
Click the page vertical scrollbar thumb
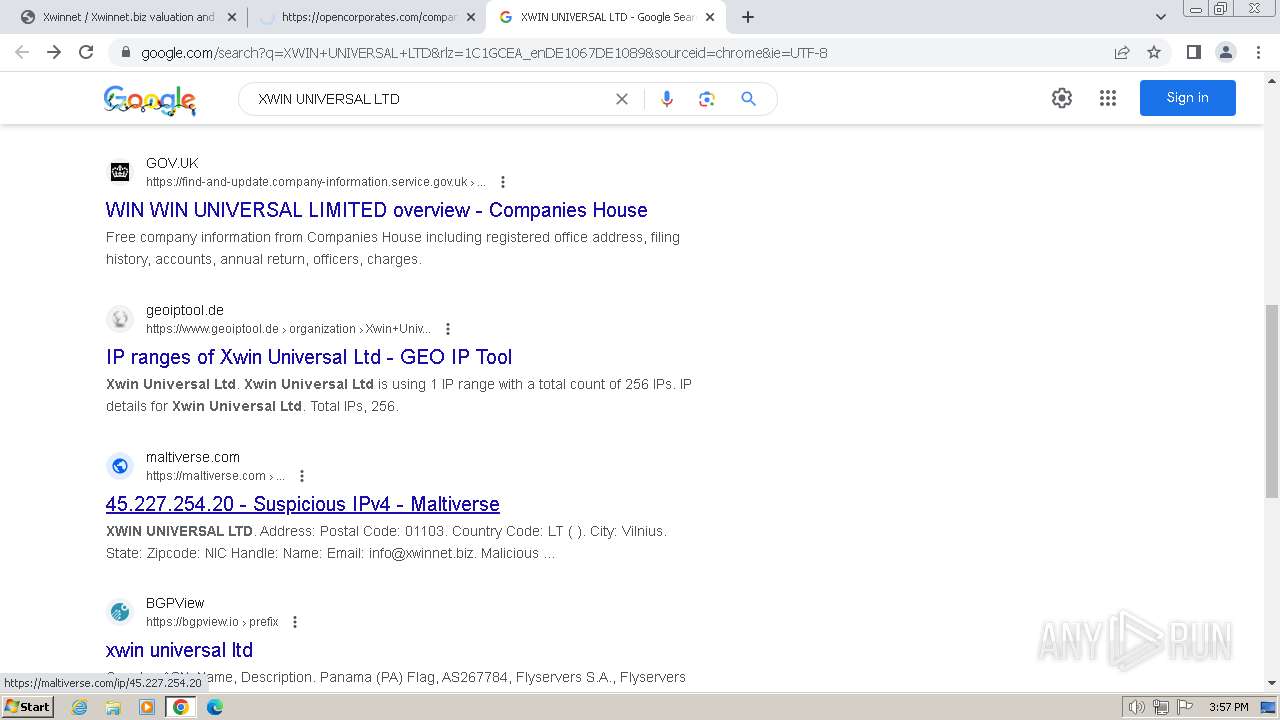coord(1272,400)
